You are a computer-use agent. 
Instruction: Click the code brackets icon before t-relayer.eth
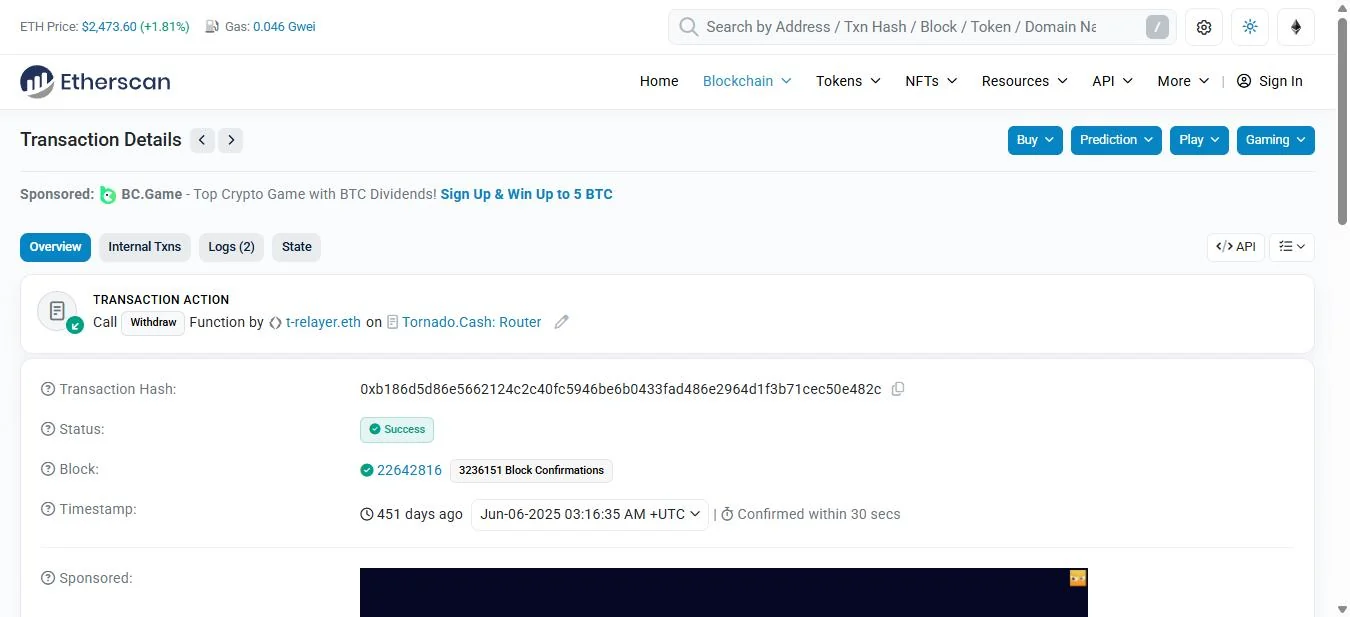[275, 322]
